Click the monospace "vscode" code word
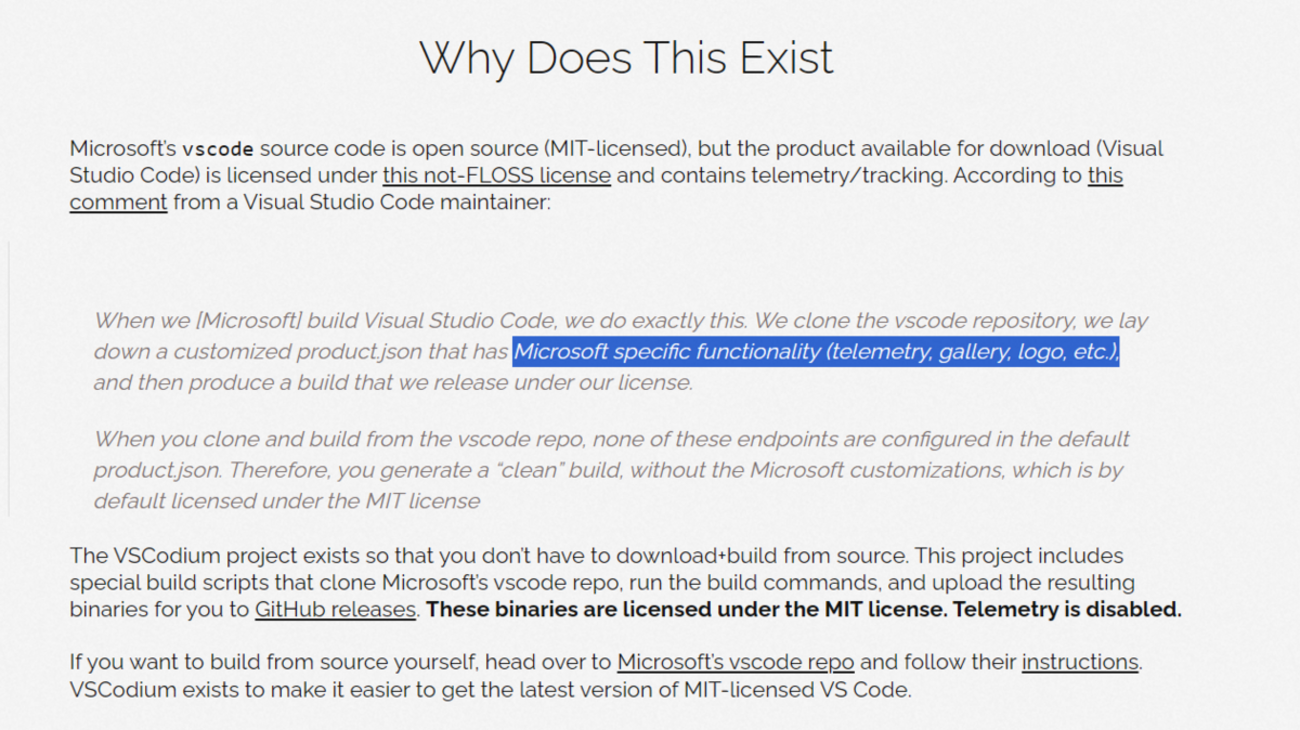 click(218, 150)
